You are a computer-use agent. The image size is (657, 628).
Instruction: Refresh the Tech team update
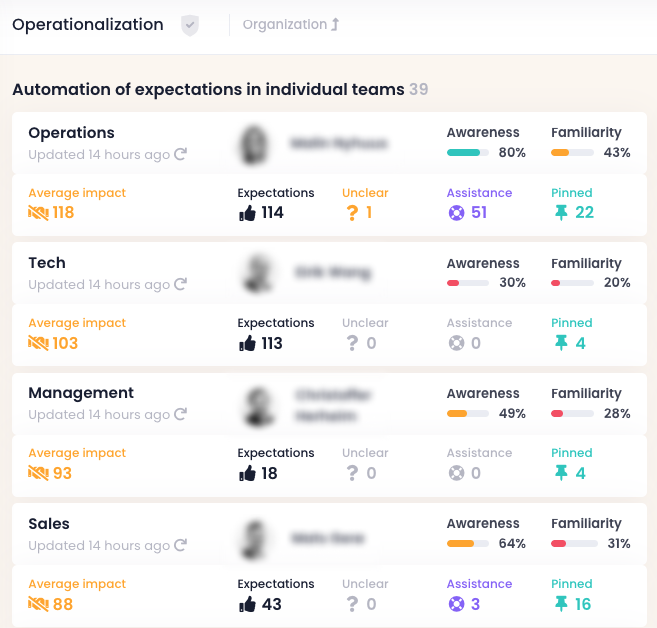pos(181,284)
